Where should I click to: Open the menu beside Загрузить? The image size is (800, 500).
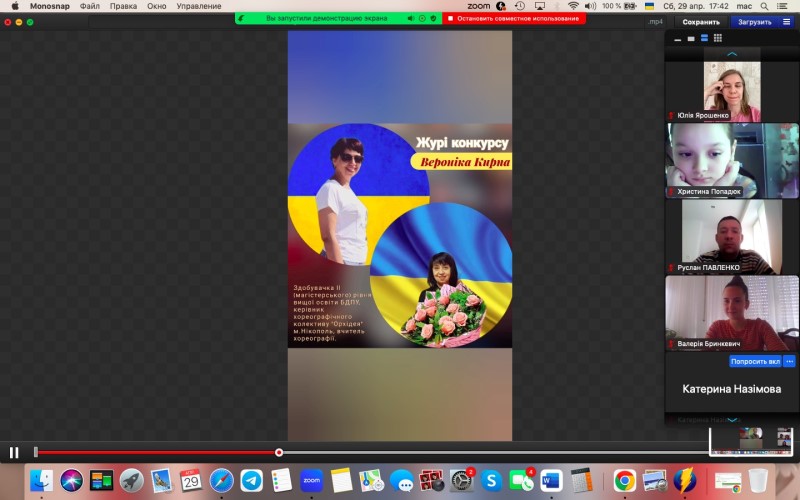tap(786, 22)
